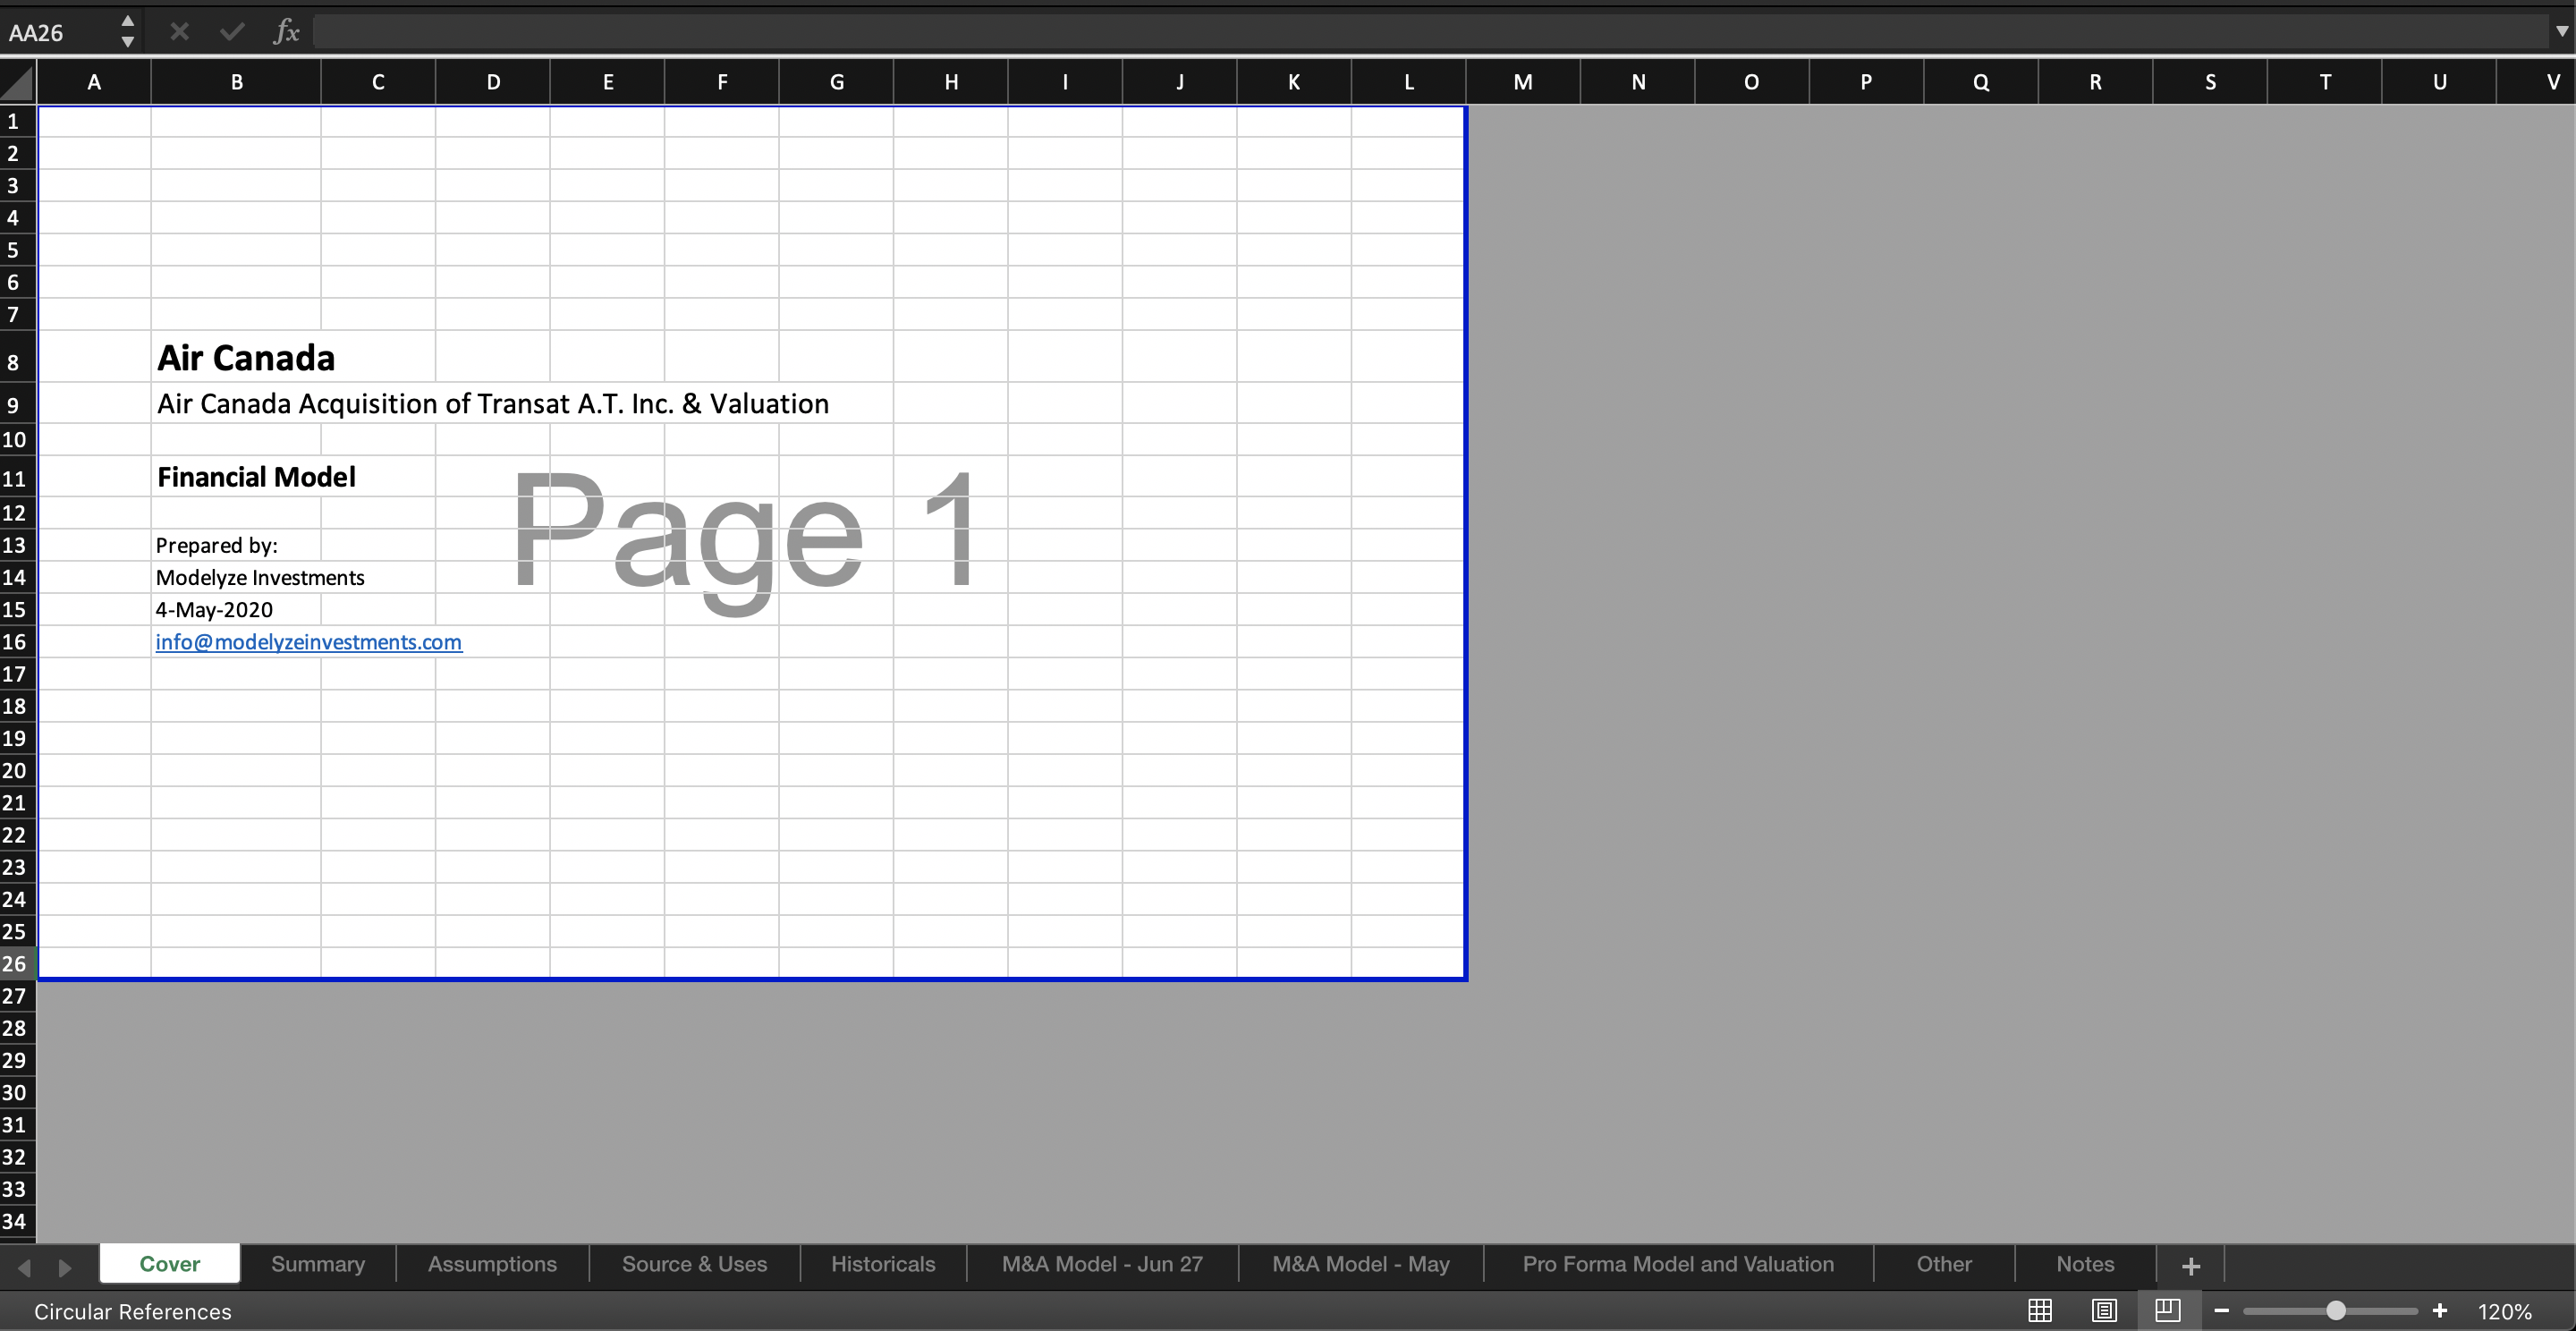This screenshot has height=1331, width=2576.
Task: Select column A header
Action: tap(94, 82)
